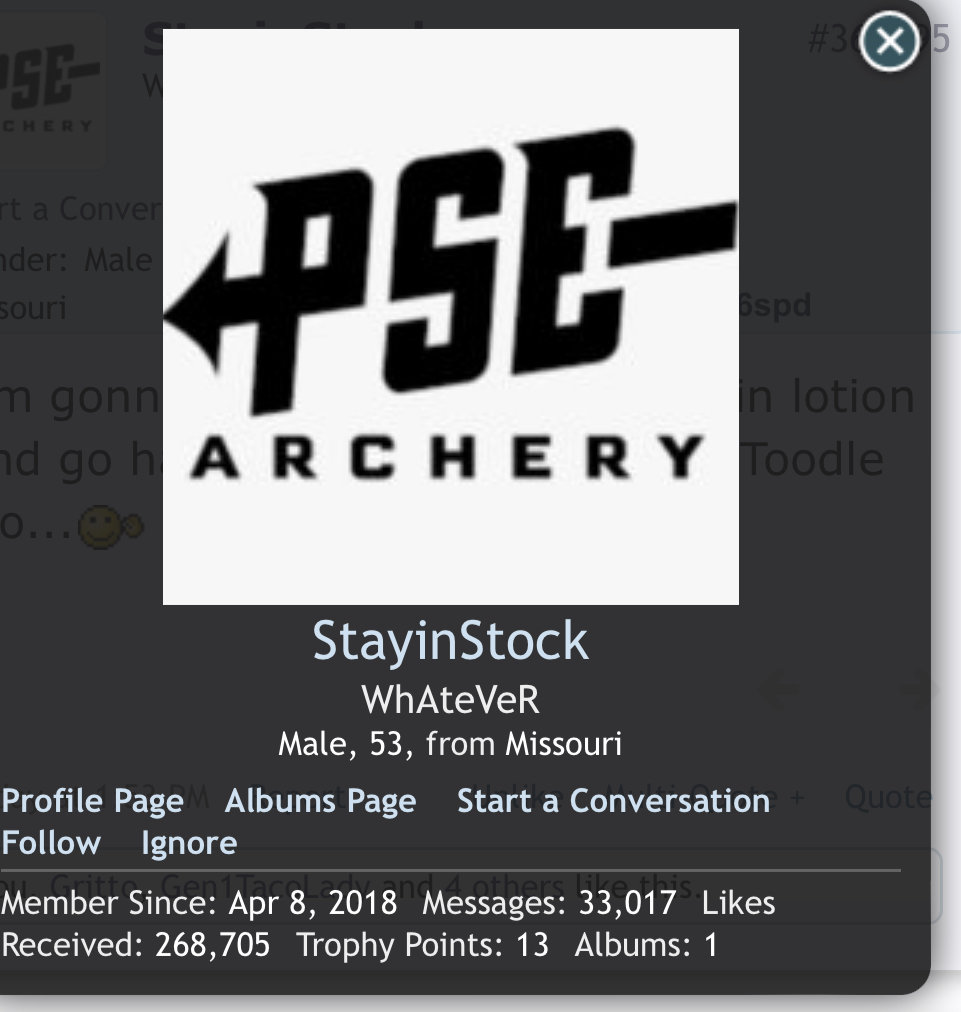Open the Profile Page link
The image size is (961, 1012).
[x=92, y=801]
